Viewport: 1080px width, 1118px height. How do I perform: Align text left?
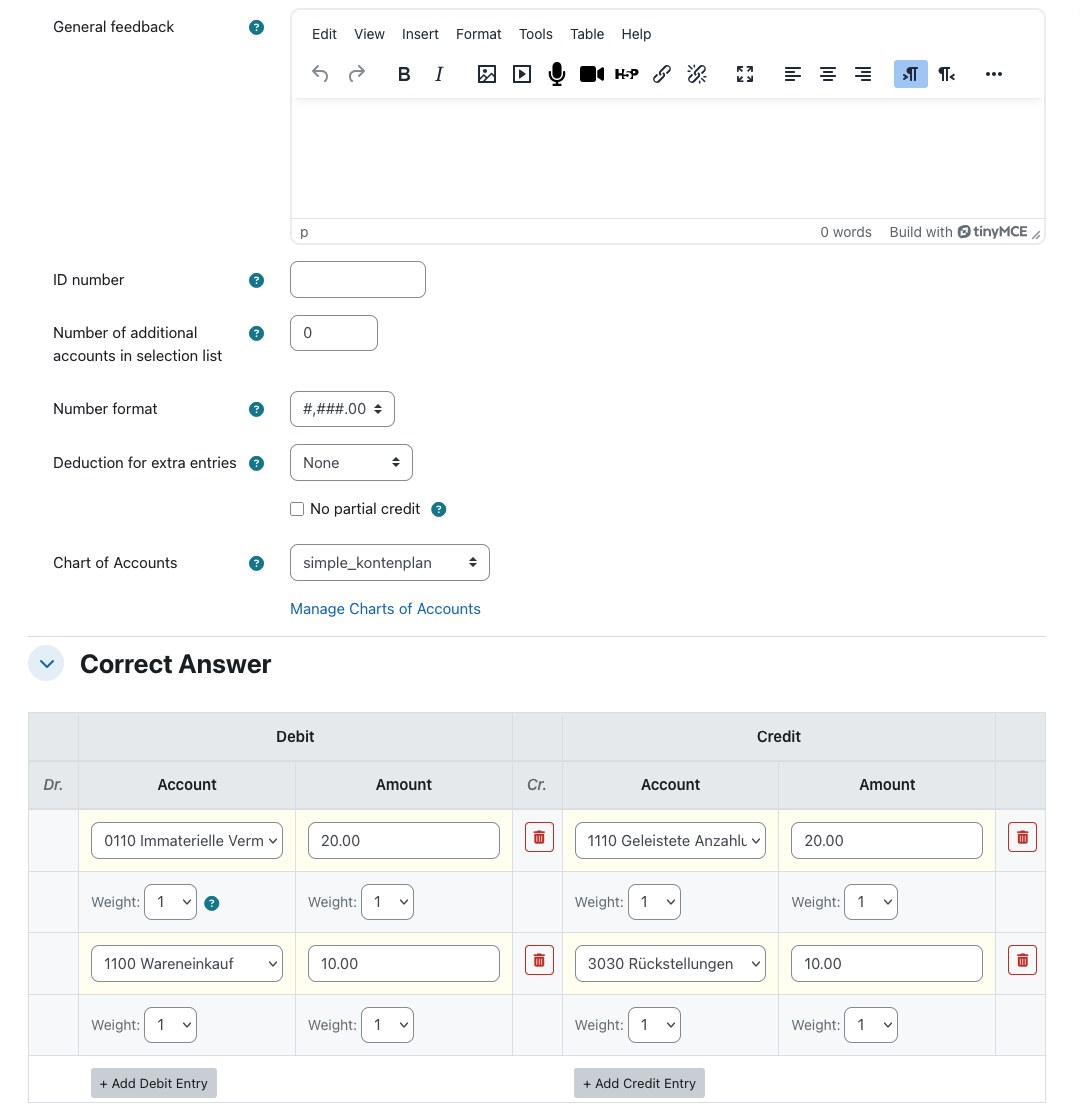(x=793, y=74)
